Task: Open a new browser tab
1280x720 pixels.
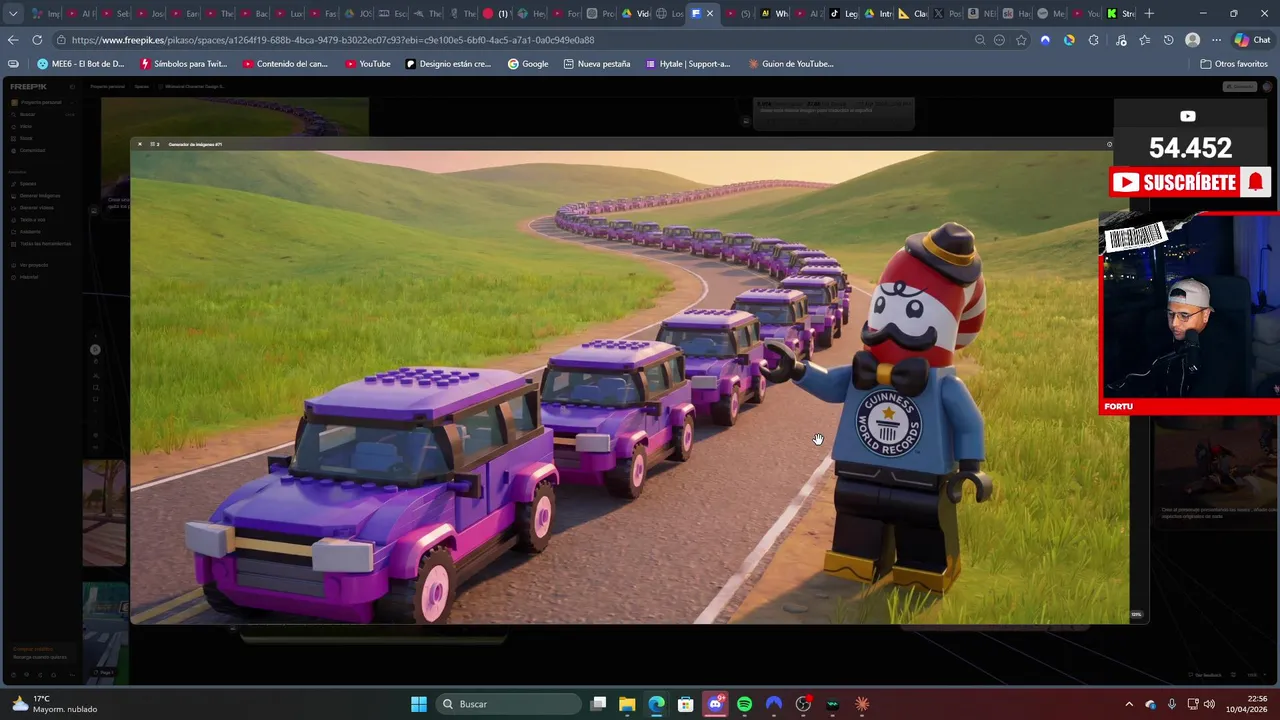Action: coord(1149,14)
